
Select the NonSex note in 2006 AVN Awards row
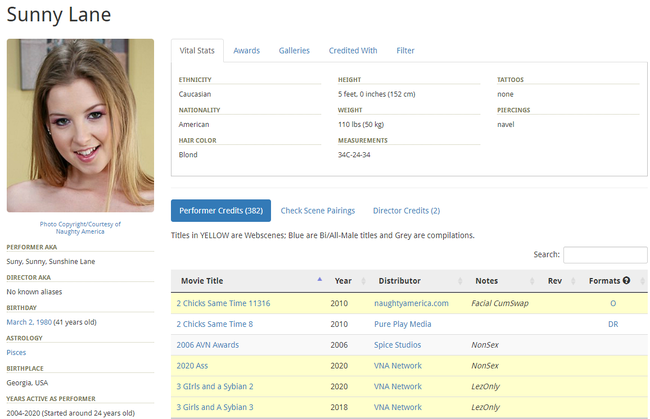[x=485, y=345]
